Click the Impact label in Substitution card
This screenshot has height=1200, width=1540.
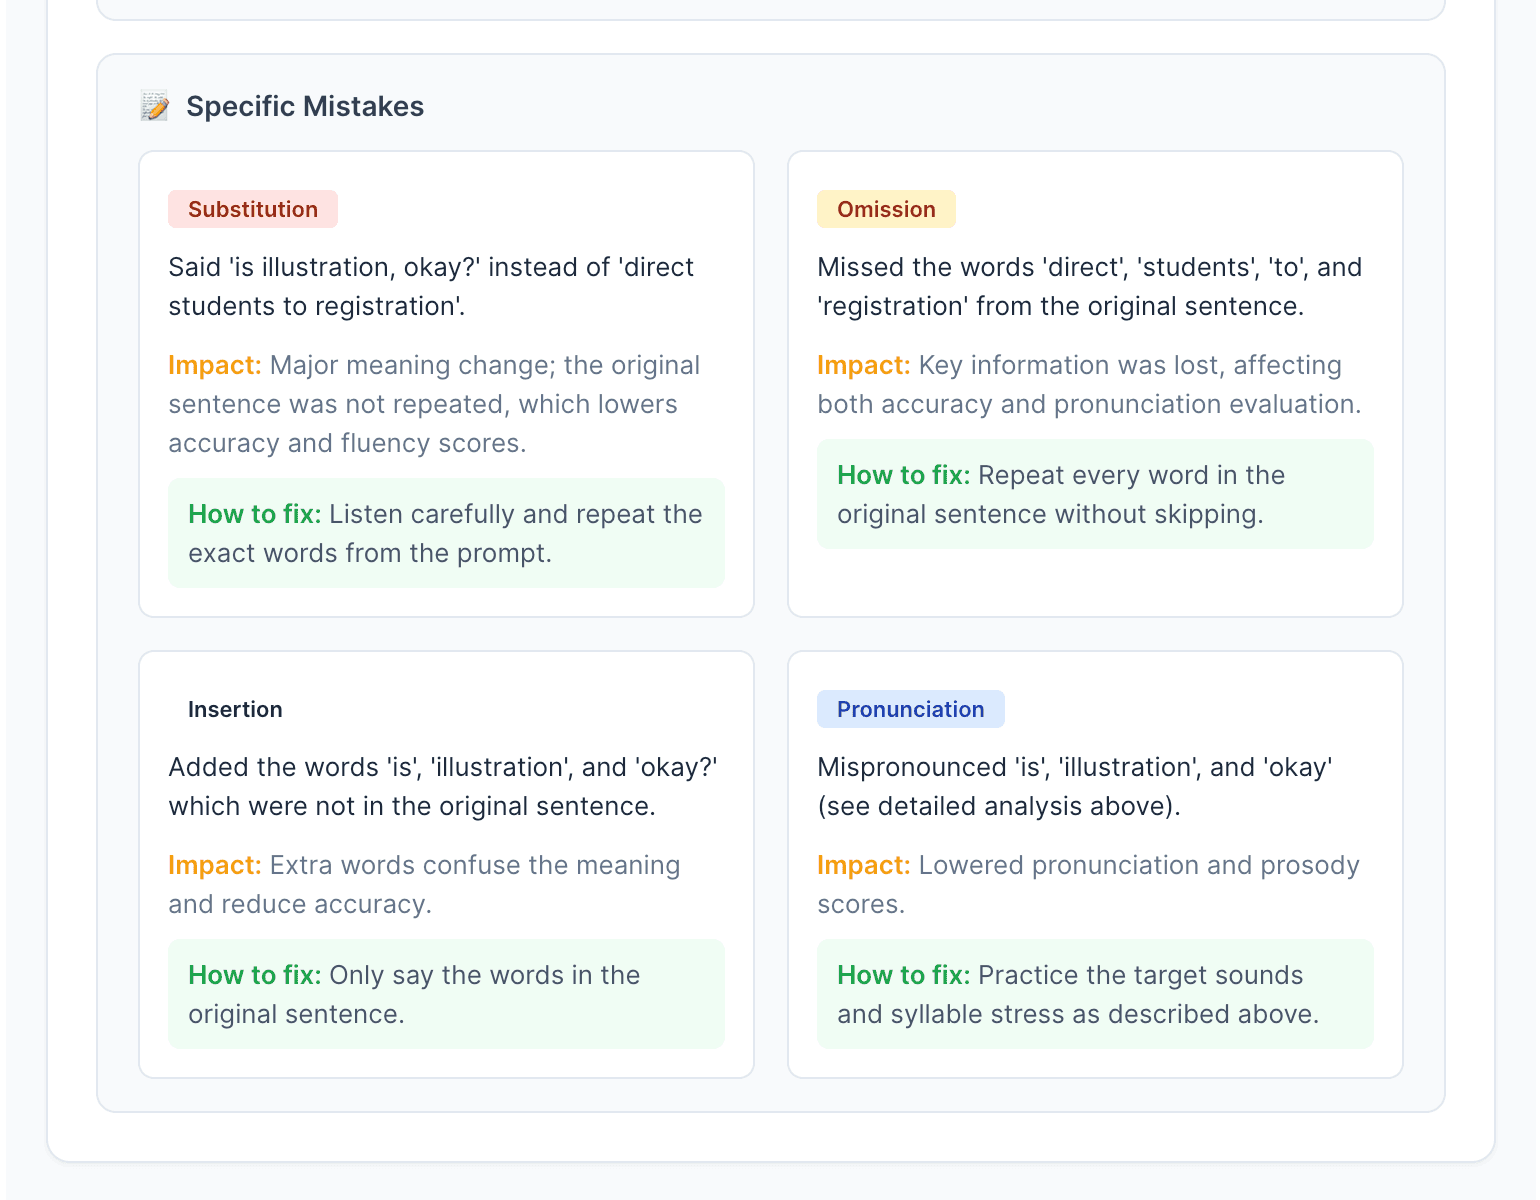215,365
